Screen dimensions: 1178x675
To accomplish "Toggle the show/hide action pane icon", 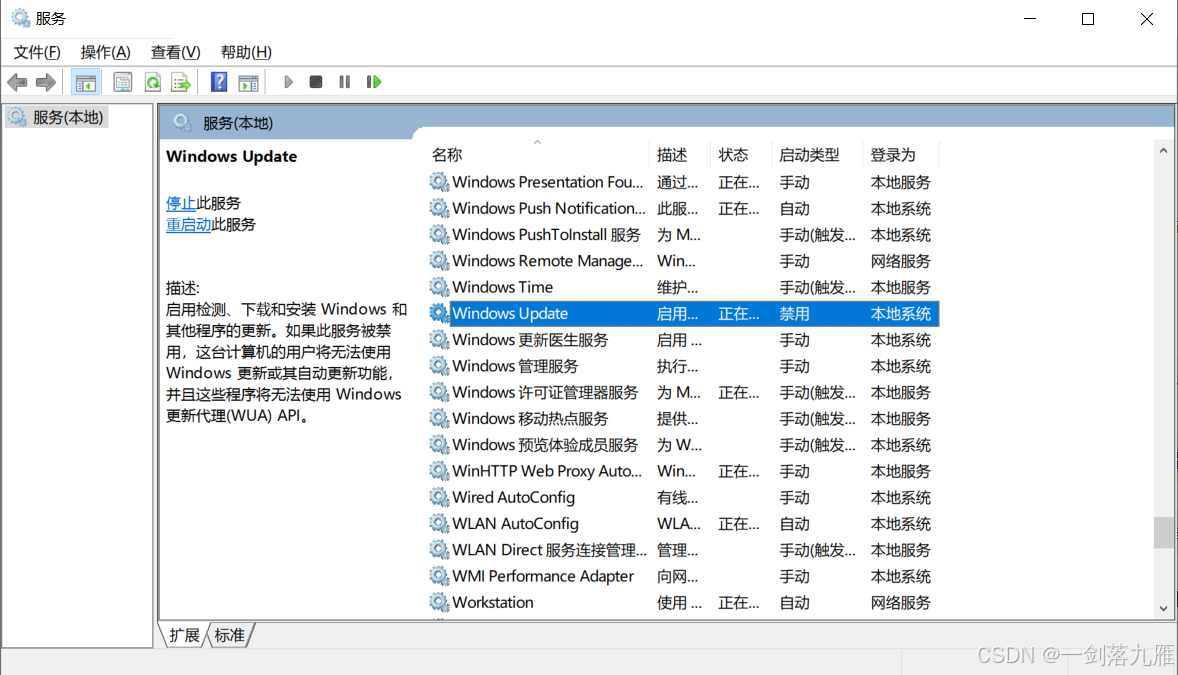I will point(248,82).
